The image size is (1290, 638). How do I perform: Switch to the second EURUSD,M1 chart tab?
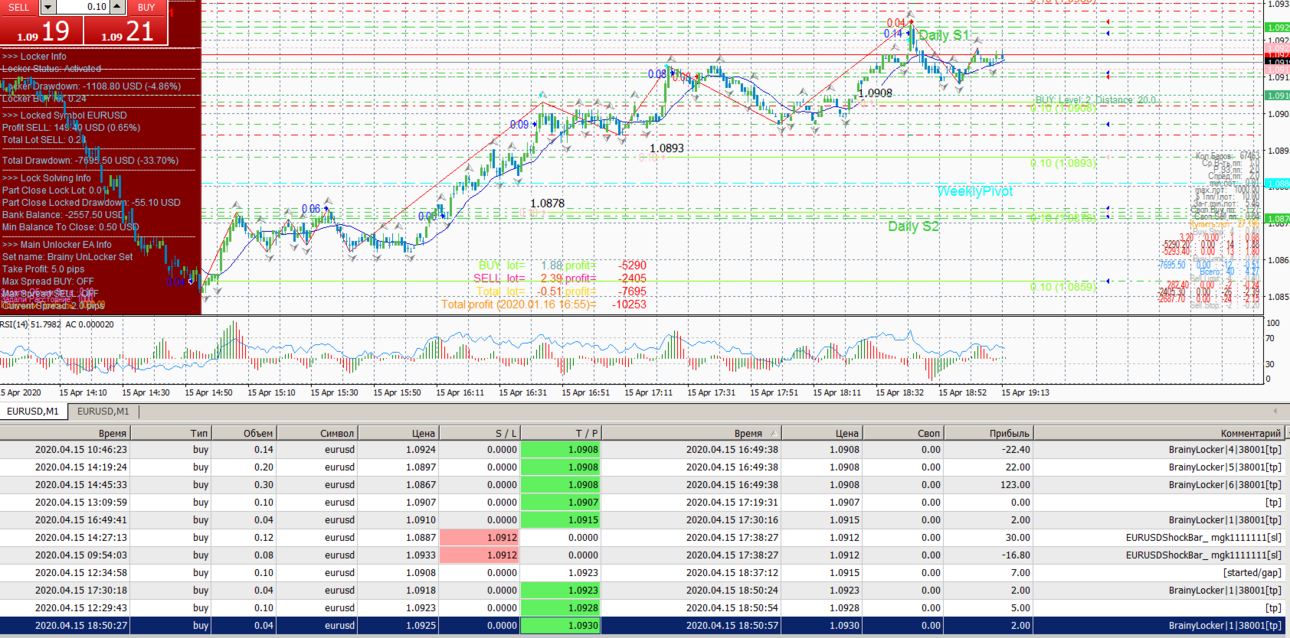point(104,411)
